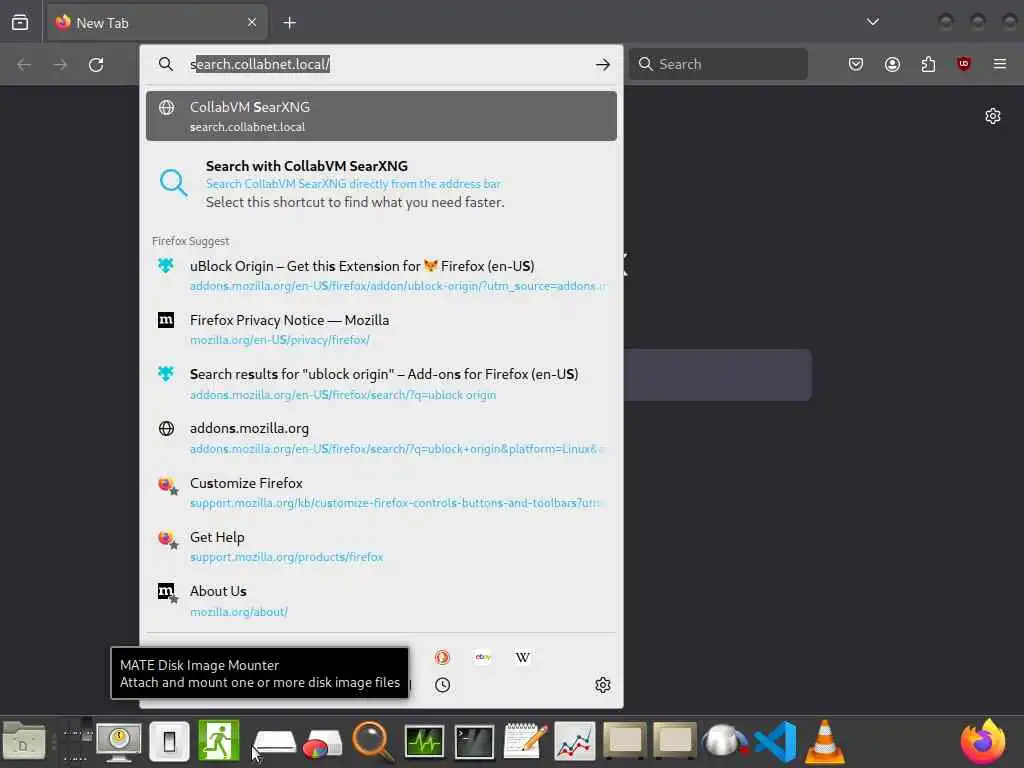Viewport: 1024px width, 768px height.
Task: Launch Visual Studio Code from taskbar
Action: tap(775, 742)
